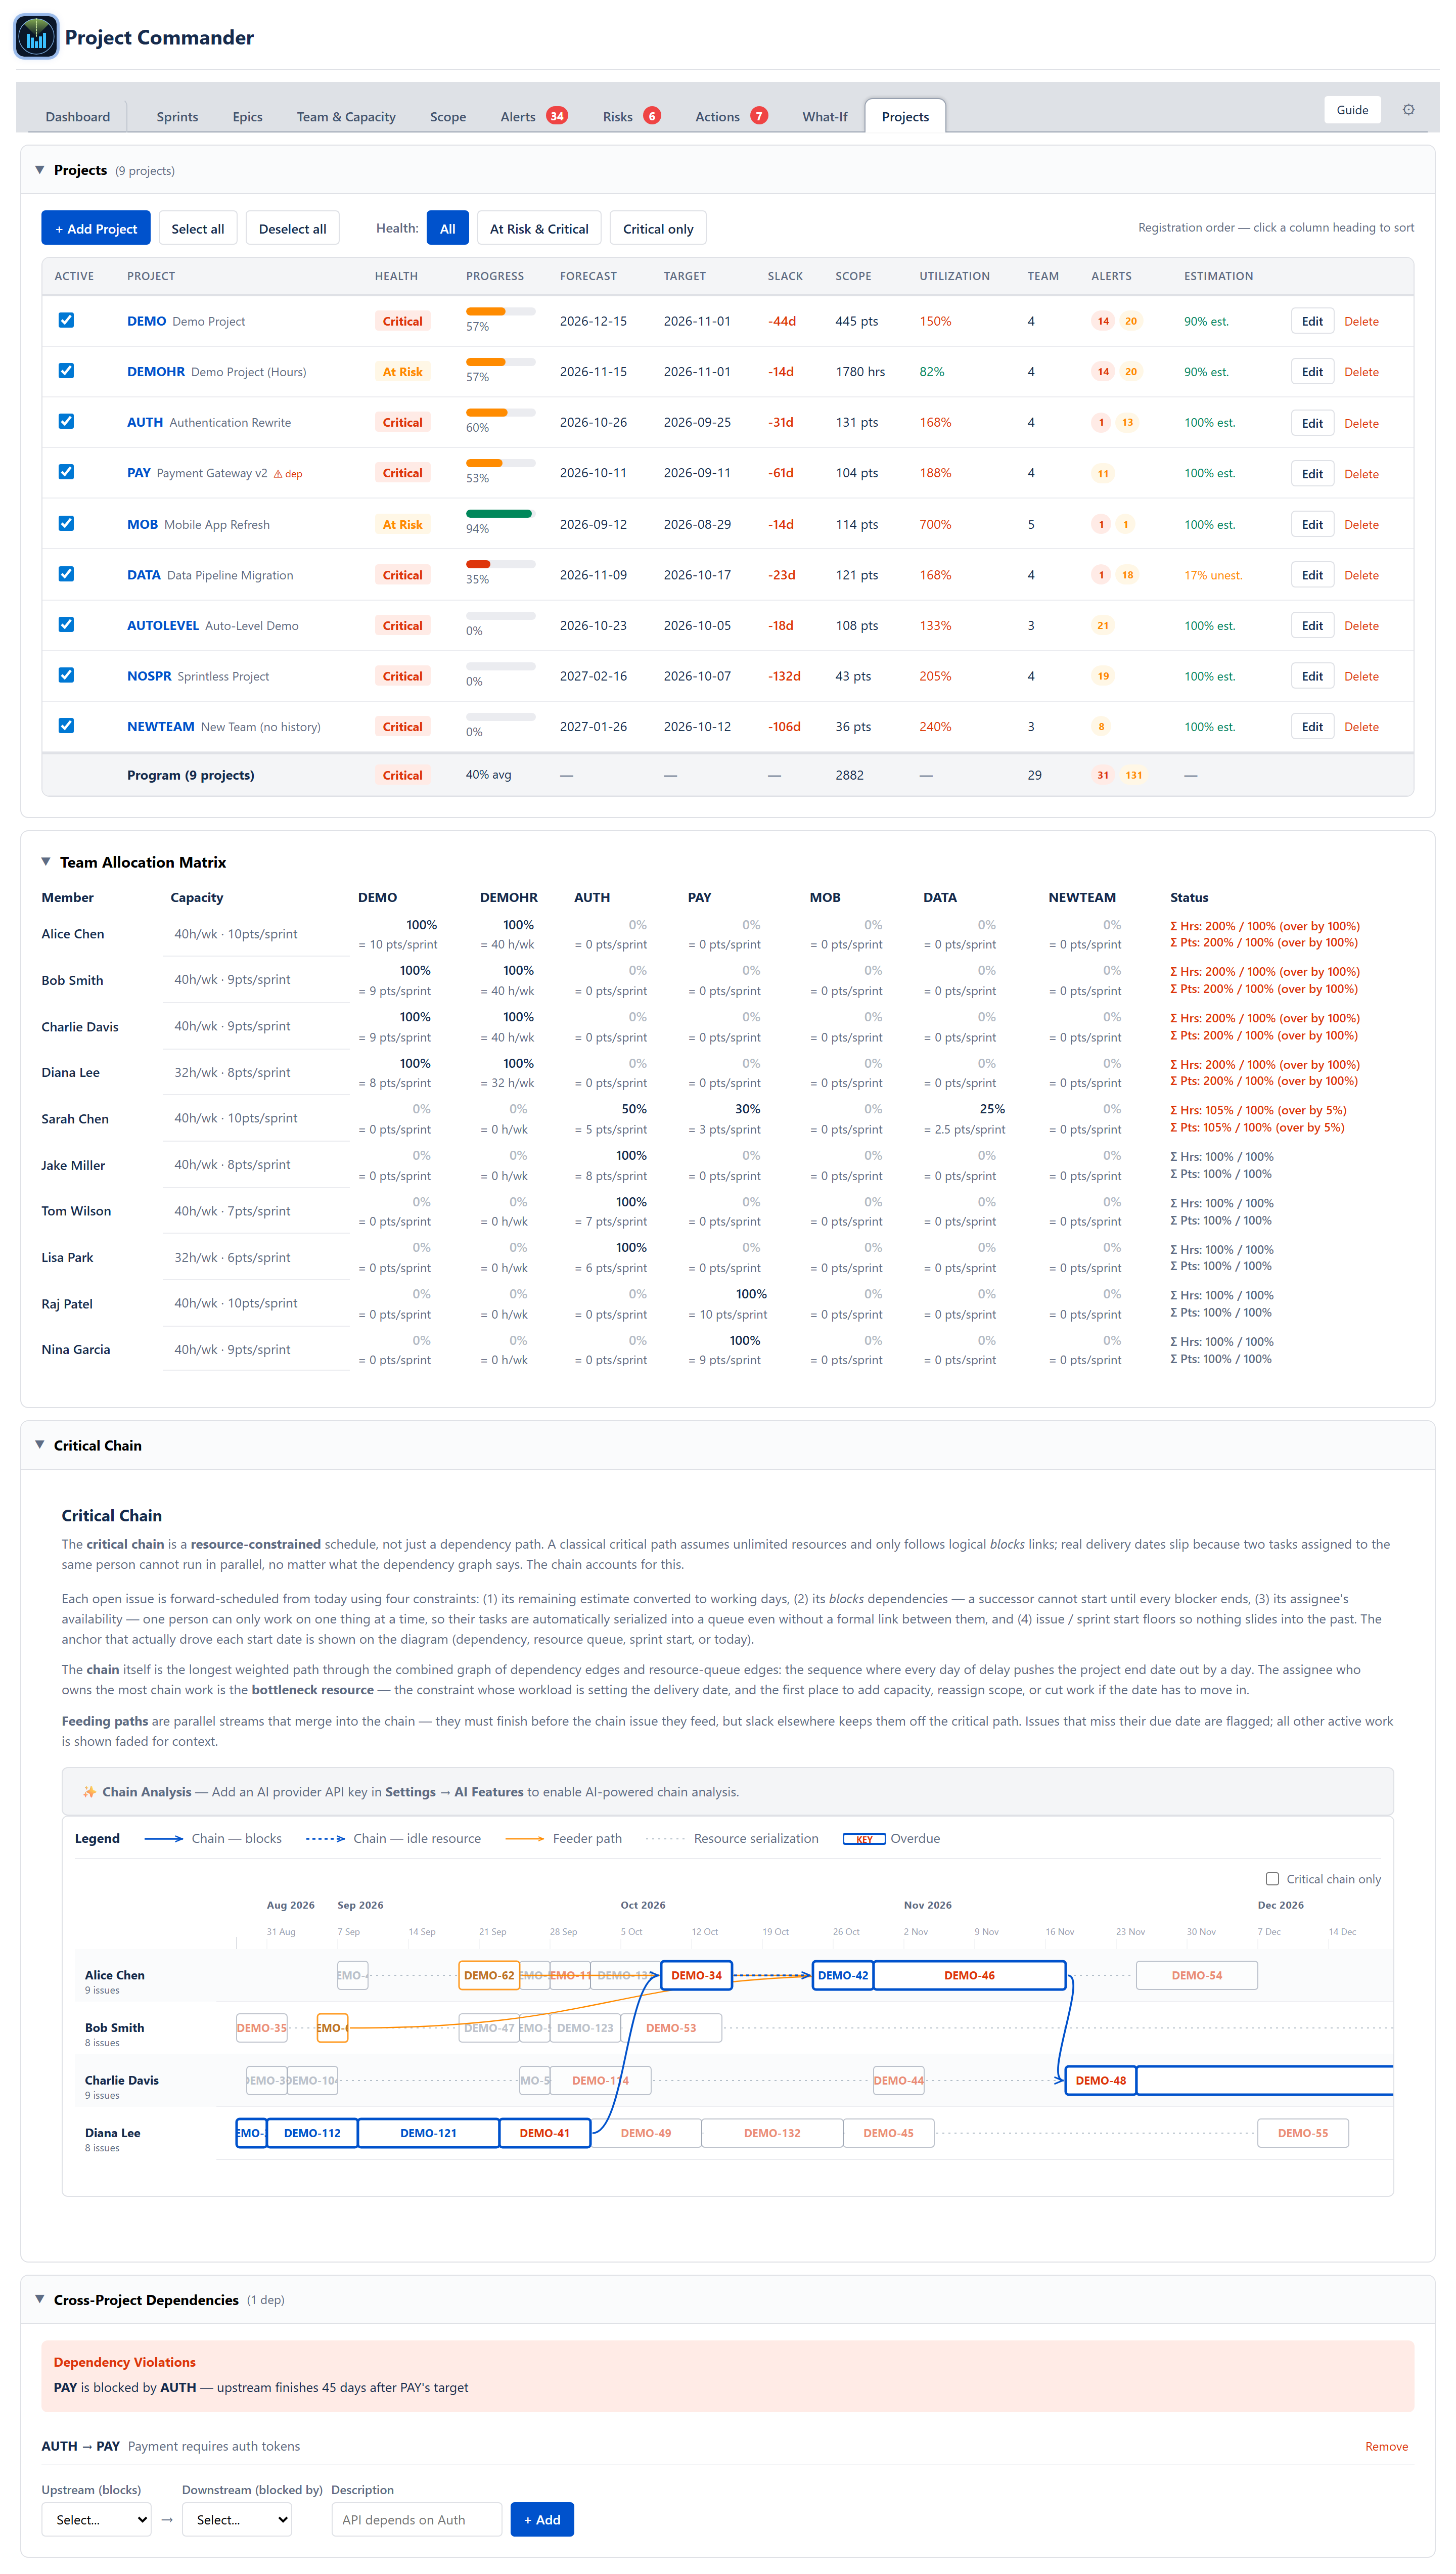1456x2574 pixels.
Task: Collapse the Cross-Project Dependencies section
Action: [x=40, y=2299]
